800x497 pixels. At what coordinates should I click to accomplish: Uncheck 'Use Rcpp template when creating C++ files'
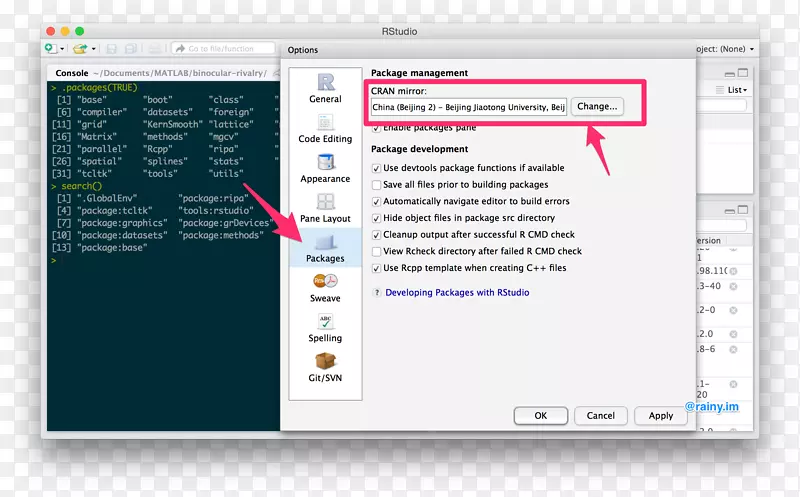tap(376, 268)
